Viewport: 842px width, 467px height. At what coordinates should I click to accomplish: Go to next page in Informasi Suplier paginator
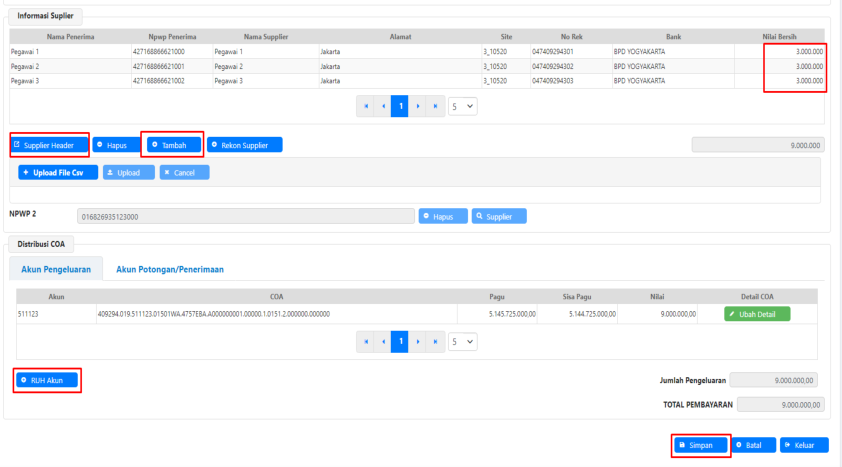418,105
